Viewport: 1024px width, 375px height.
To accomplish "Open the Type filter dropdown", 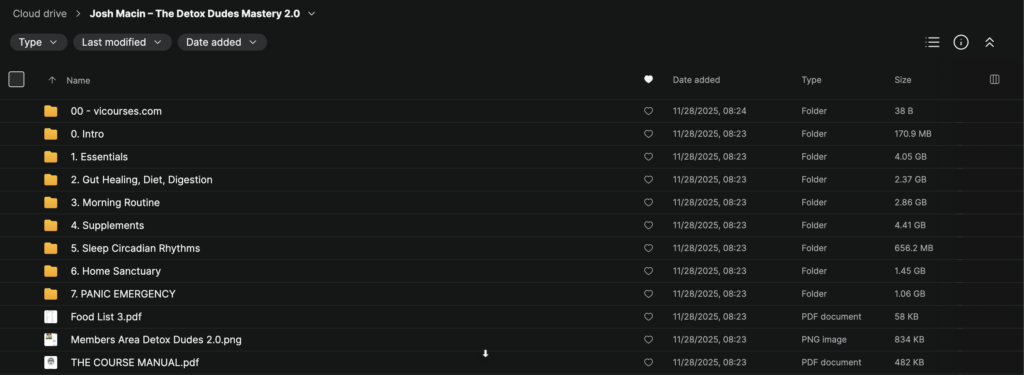I will (x=39, y=42).
